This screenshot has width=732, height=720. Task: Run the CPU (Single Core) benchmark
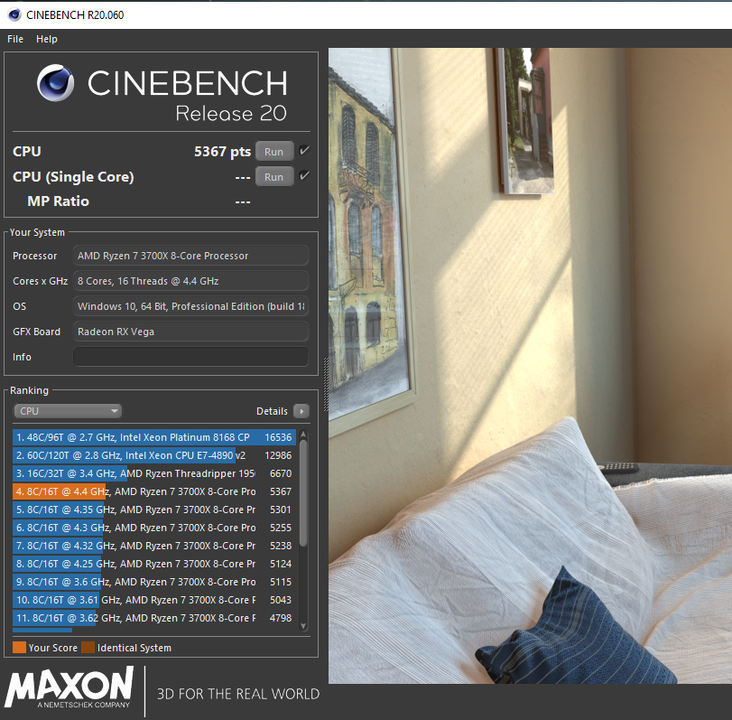click(x=274, y=176)
